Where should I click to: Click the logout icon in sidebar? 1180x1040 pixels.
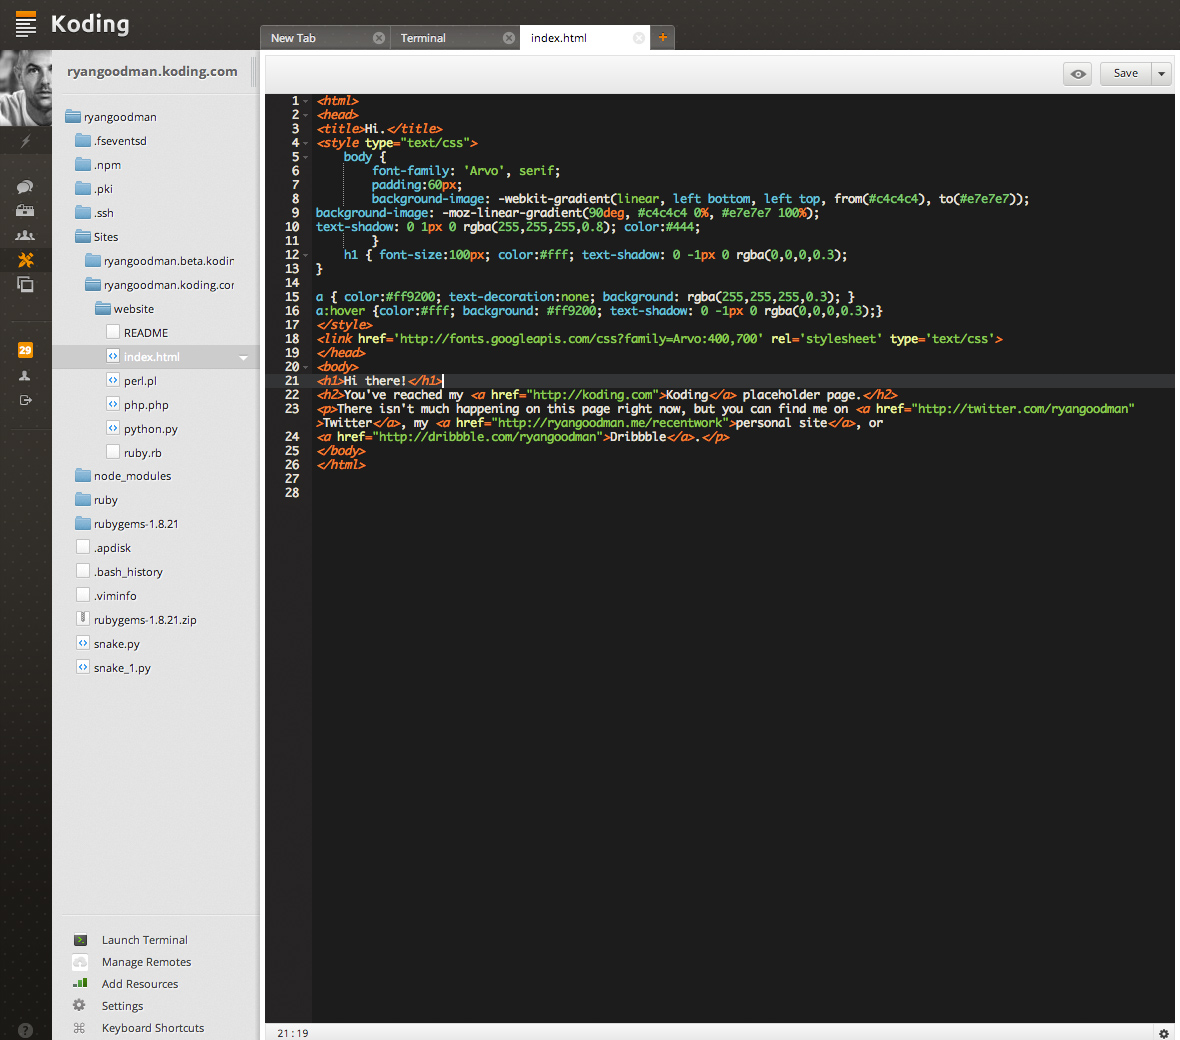[x=25, y=400]
